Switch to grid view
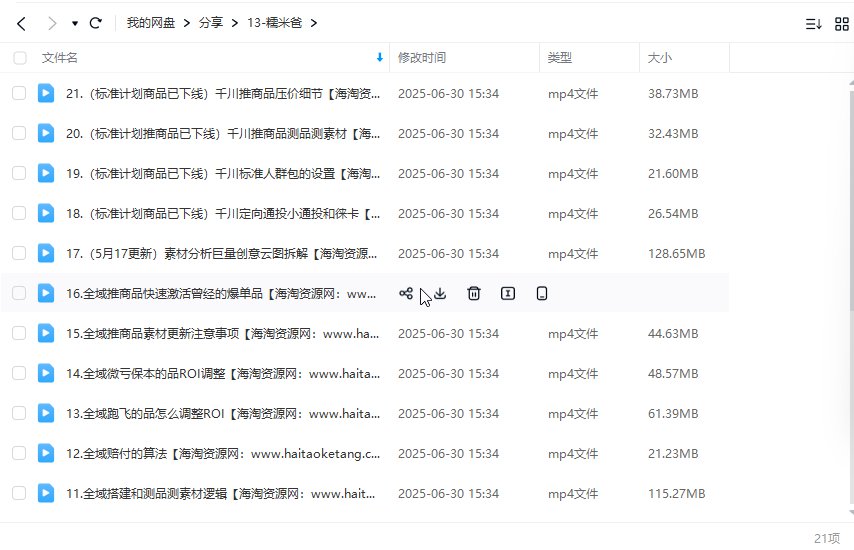This screenshot has height=550, width=854. click(841, 24)
